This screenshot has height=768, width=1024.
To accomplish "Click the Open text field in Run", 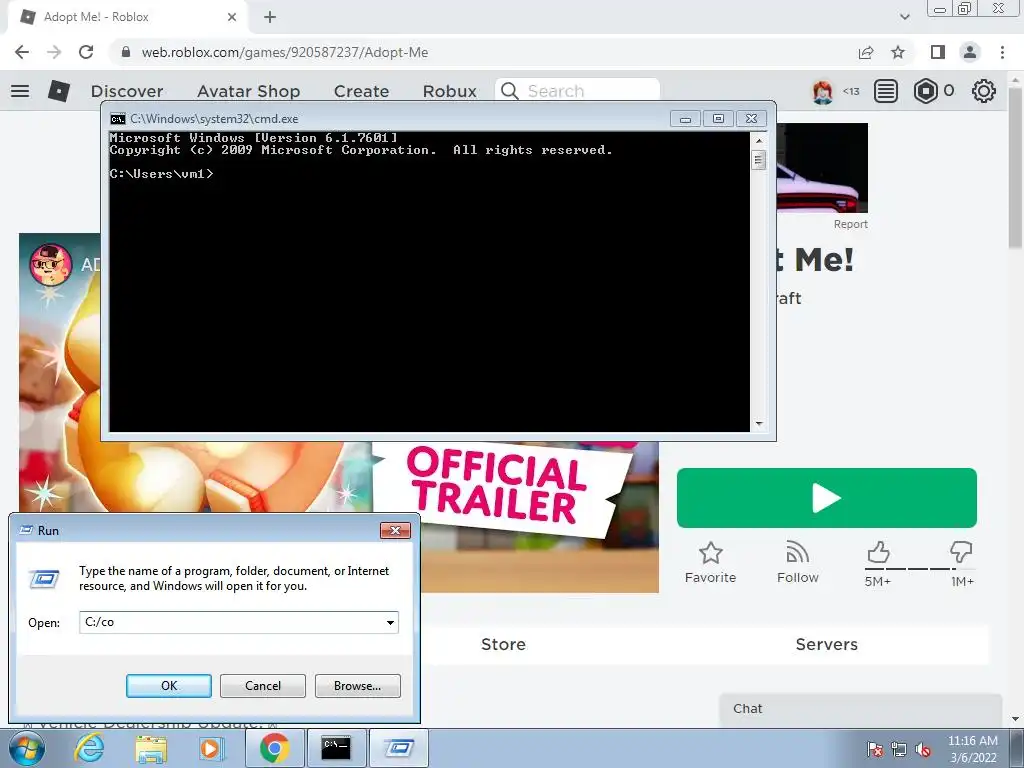I will pyautogui.click(x=231, y=622).
